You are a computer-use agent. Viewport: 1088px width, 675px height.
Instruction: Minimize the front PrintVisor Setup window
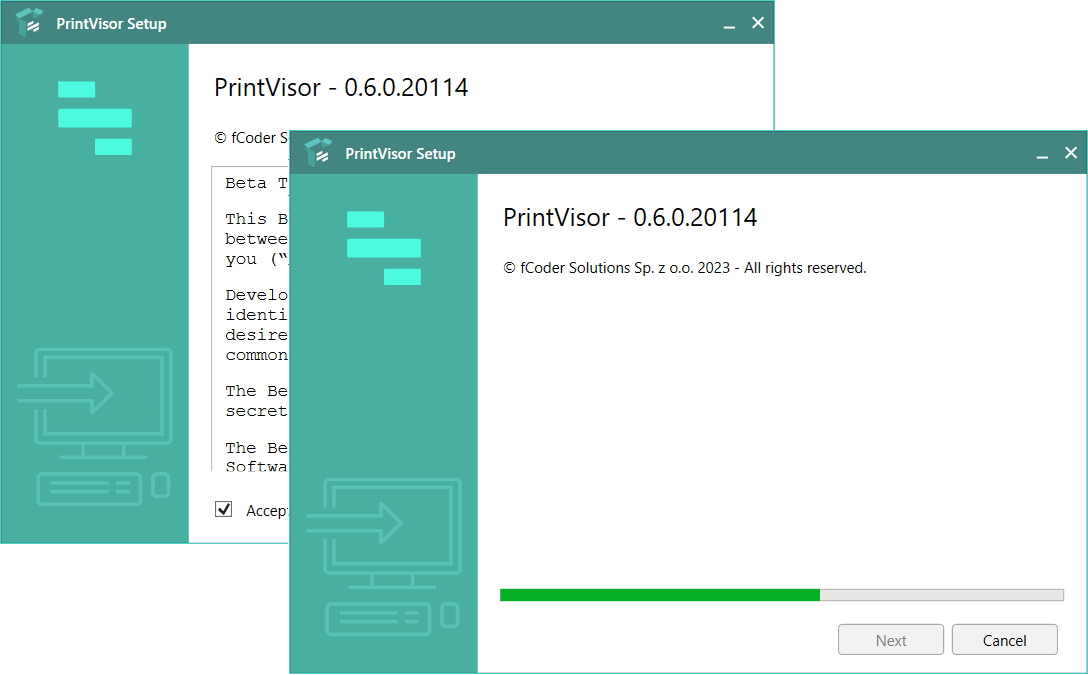[x=1042, y=154]
